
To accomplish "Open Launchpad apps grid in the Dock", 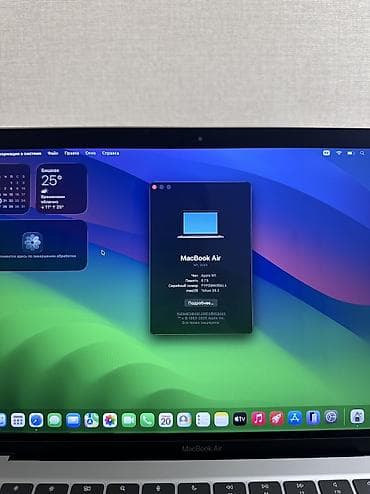I will 18,420.
